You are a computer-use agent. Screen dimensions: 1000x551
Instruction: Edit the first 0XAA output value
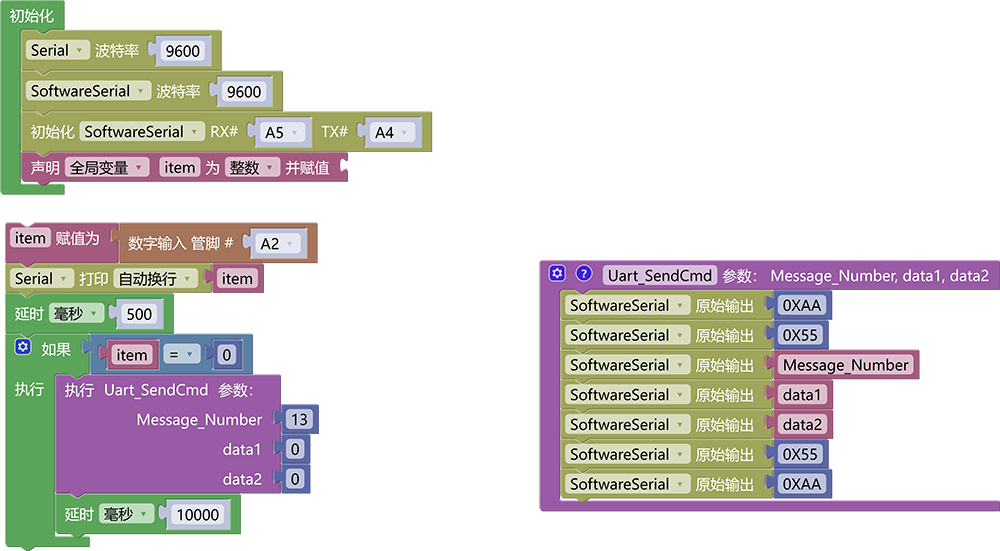click(802, 305)
